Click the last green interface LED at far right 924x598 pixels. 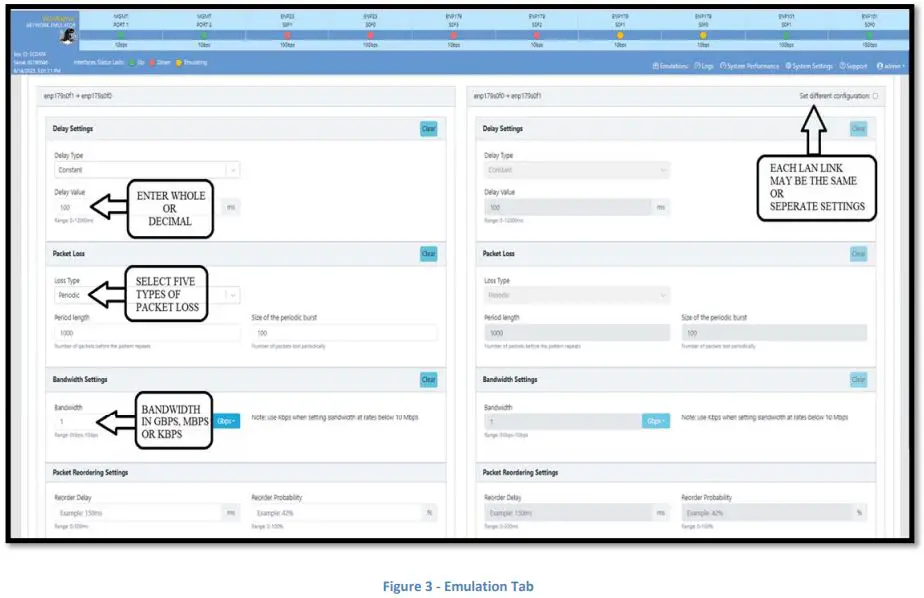point(869,35)
